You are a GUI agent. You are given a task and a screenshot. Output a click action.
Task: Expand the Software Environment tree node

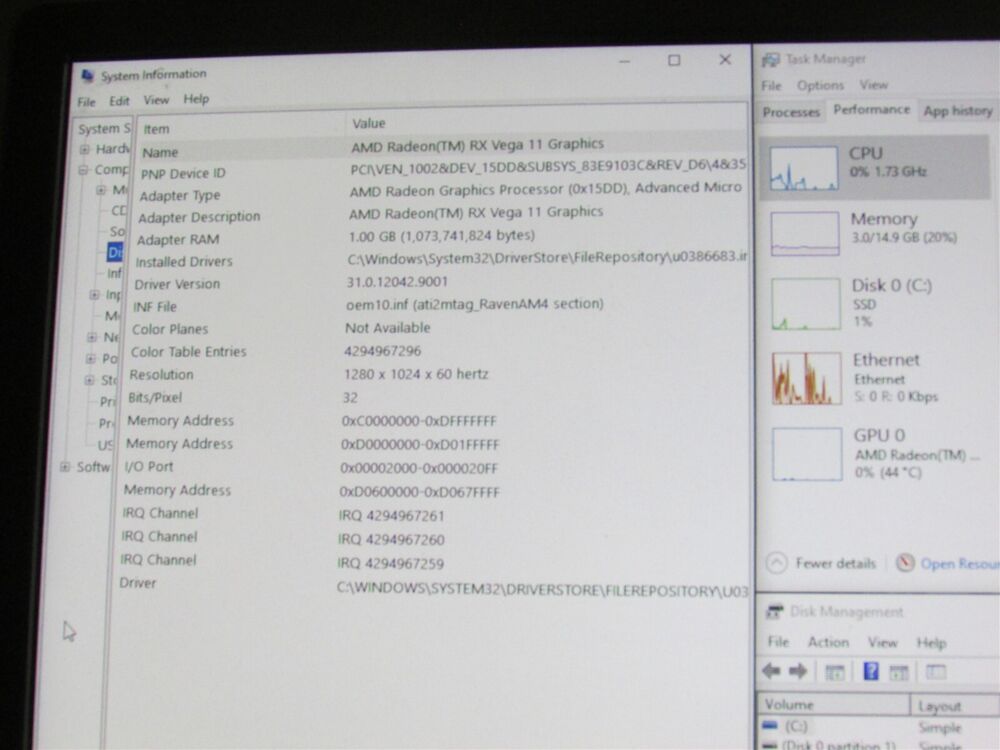point(65,467)
